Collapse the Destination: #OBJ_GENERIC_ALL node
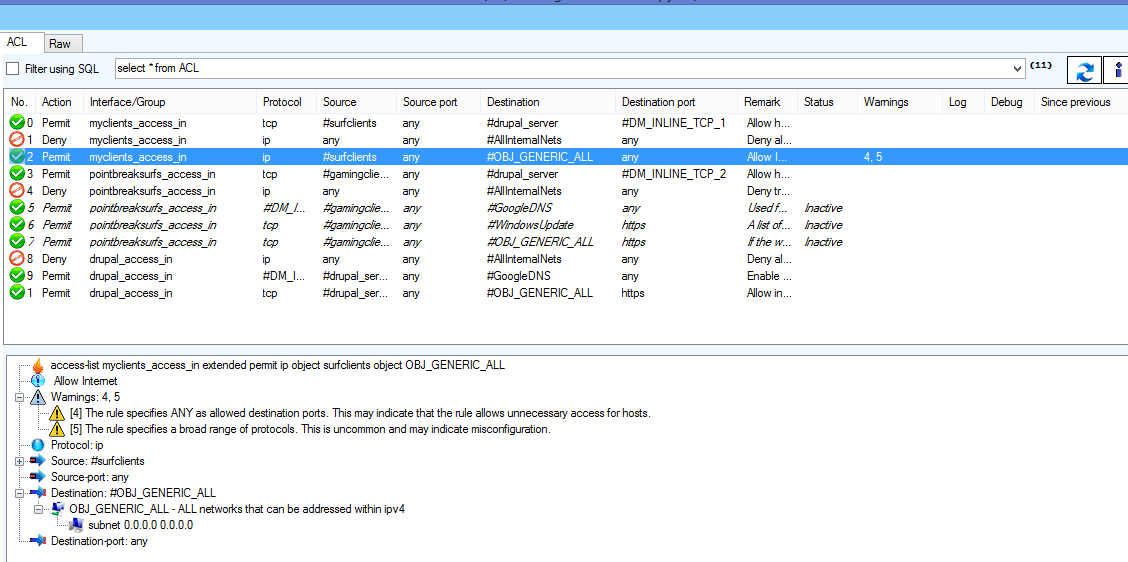The image size is (1128, 562). point(19,493)
